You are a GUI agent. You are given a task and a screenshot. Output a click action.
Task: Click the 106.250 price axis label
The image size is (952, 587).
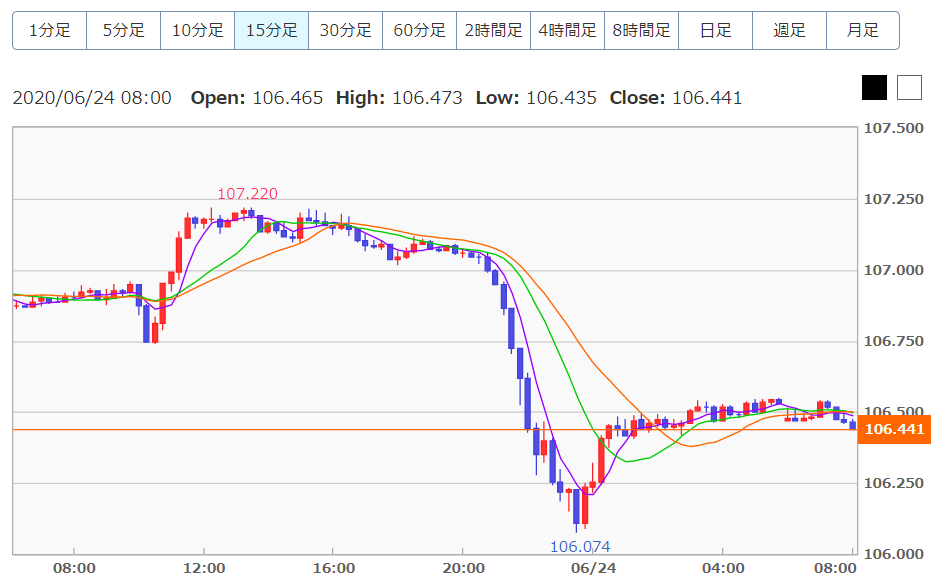(894, 483)
